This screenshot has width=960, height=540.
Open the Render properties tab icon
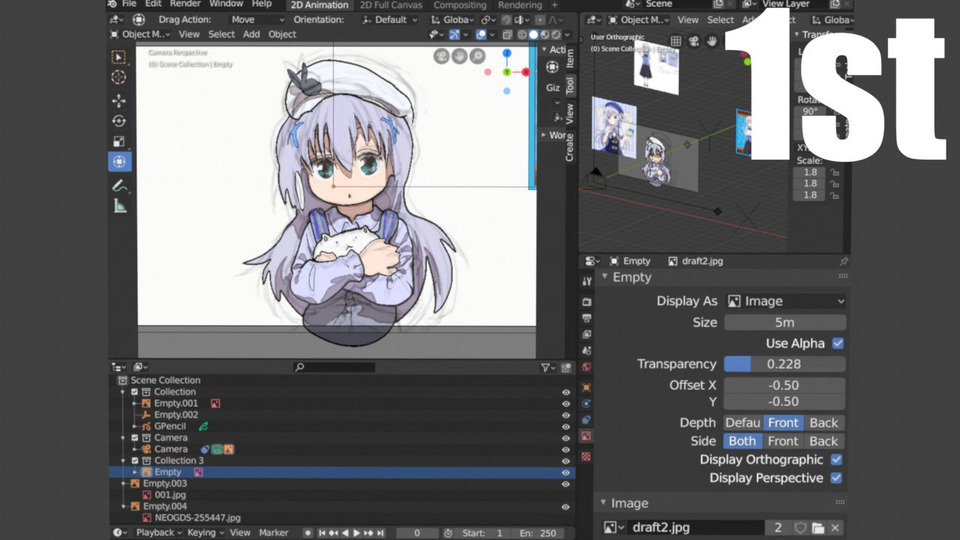click(x=587, y=302)
